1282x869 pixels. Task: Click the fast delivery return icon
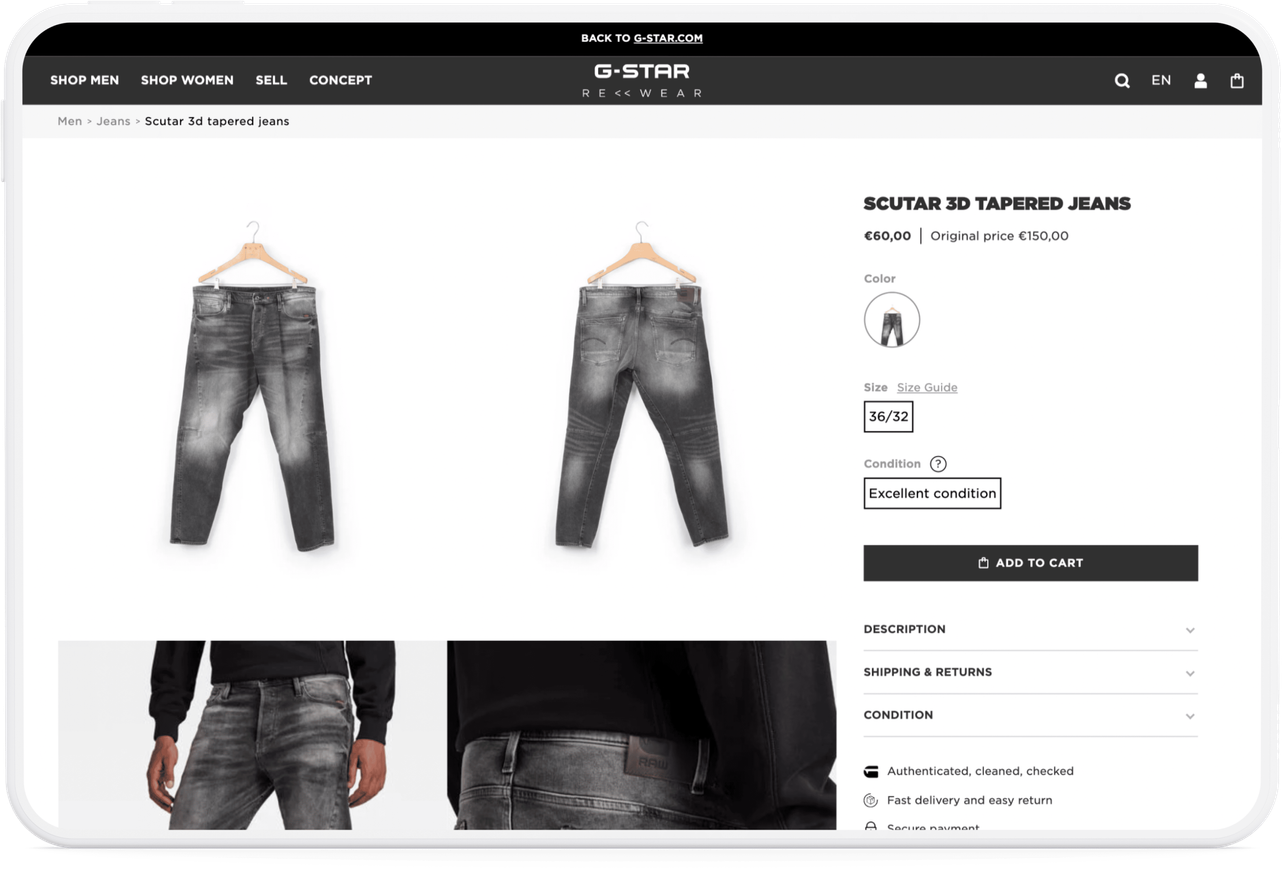(870, 801)
